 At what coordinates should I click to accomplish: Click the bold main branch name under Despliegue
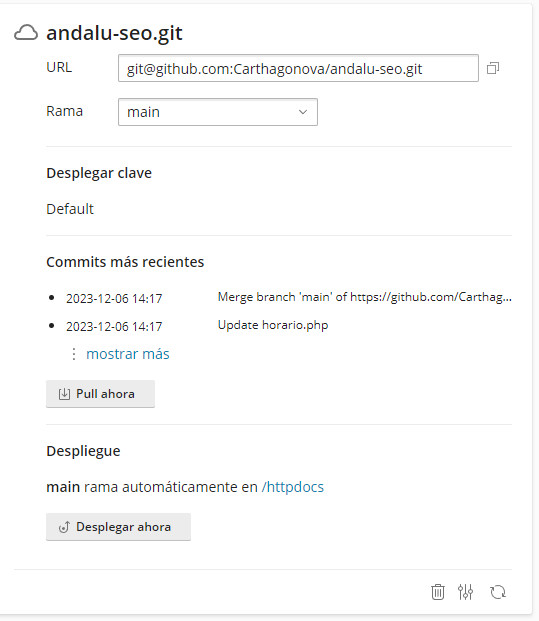pos(63,487)
